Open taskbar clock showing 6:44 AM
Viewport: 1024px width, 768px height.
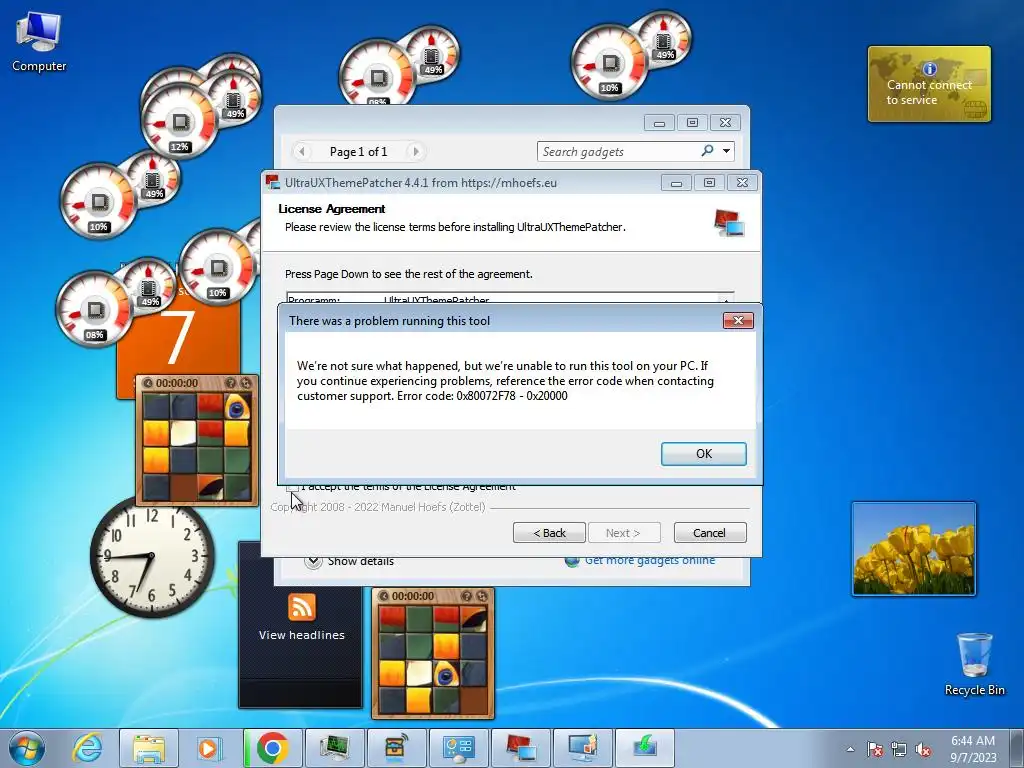pyautogui.click(x=973, y=749)
